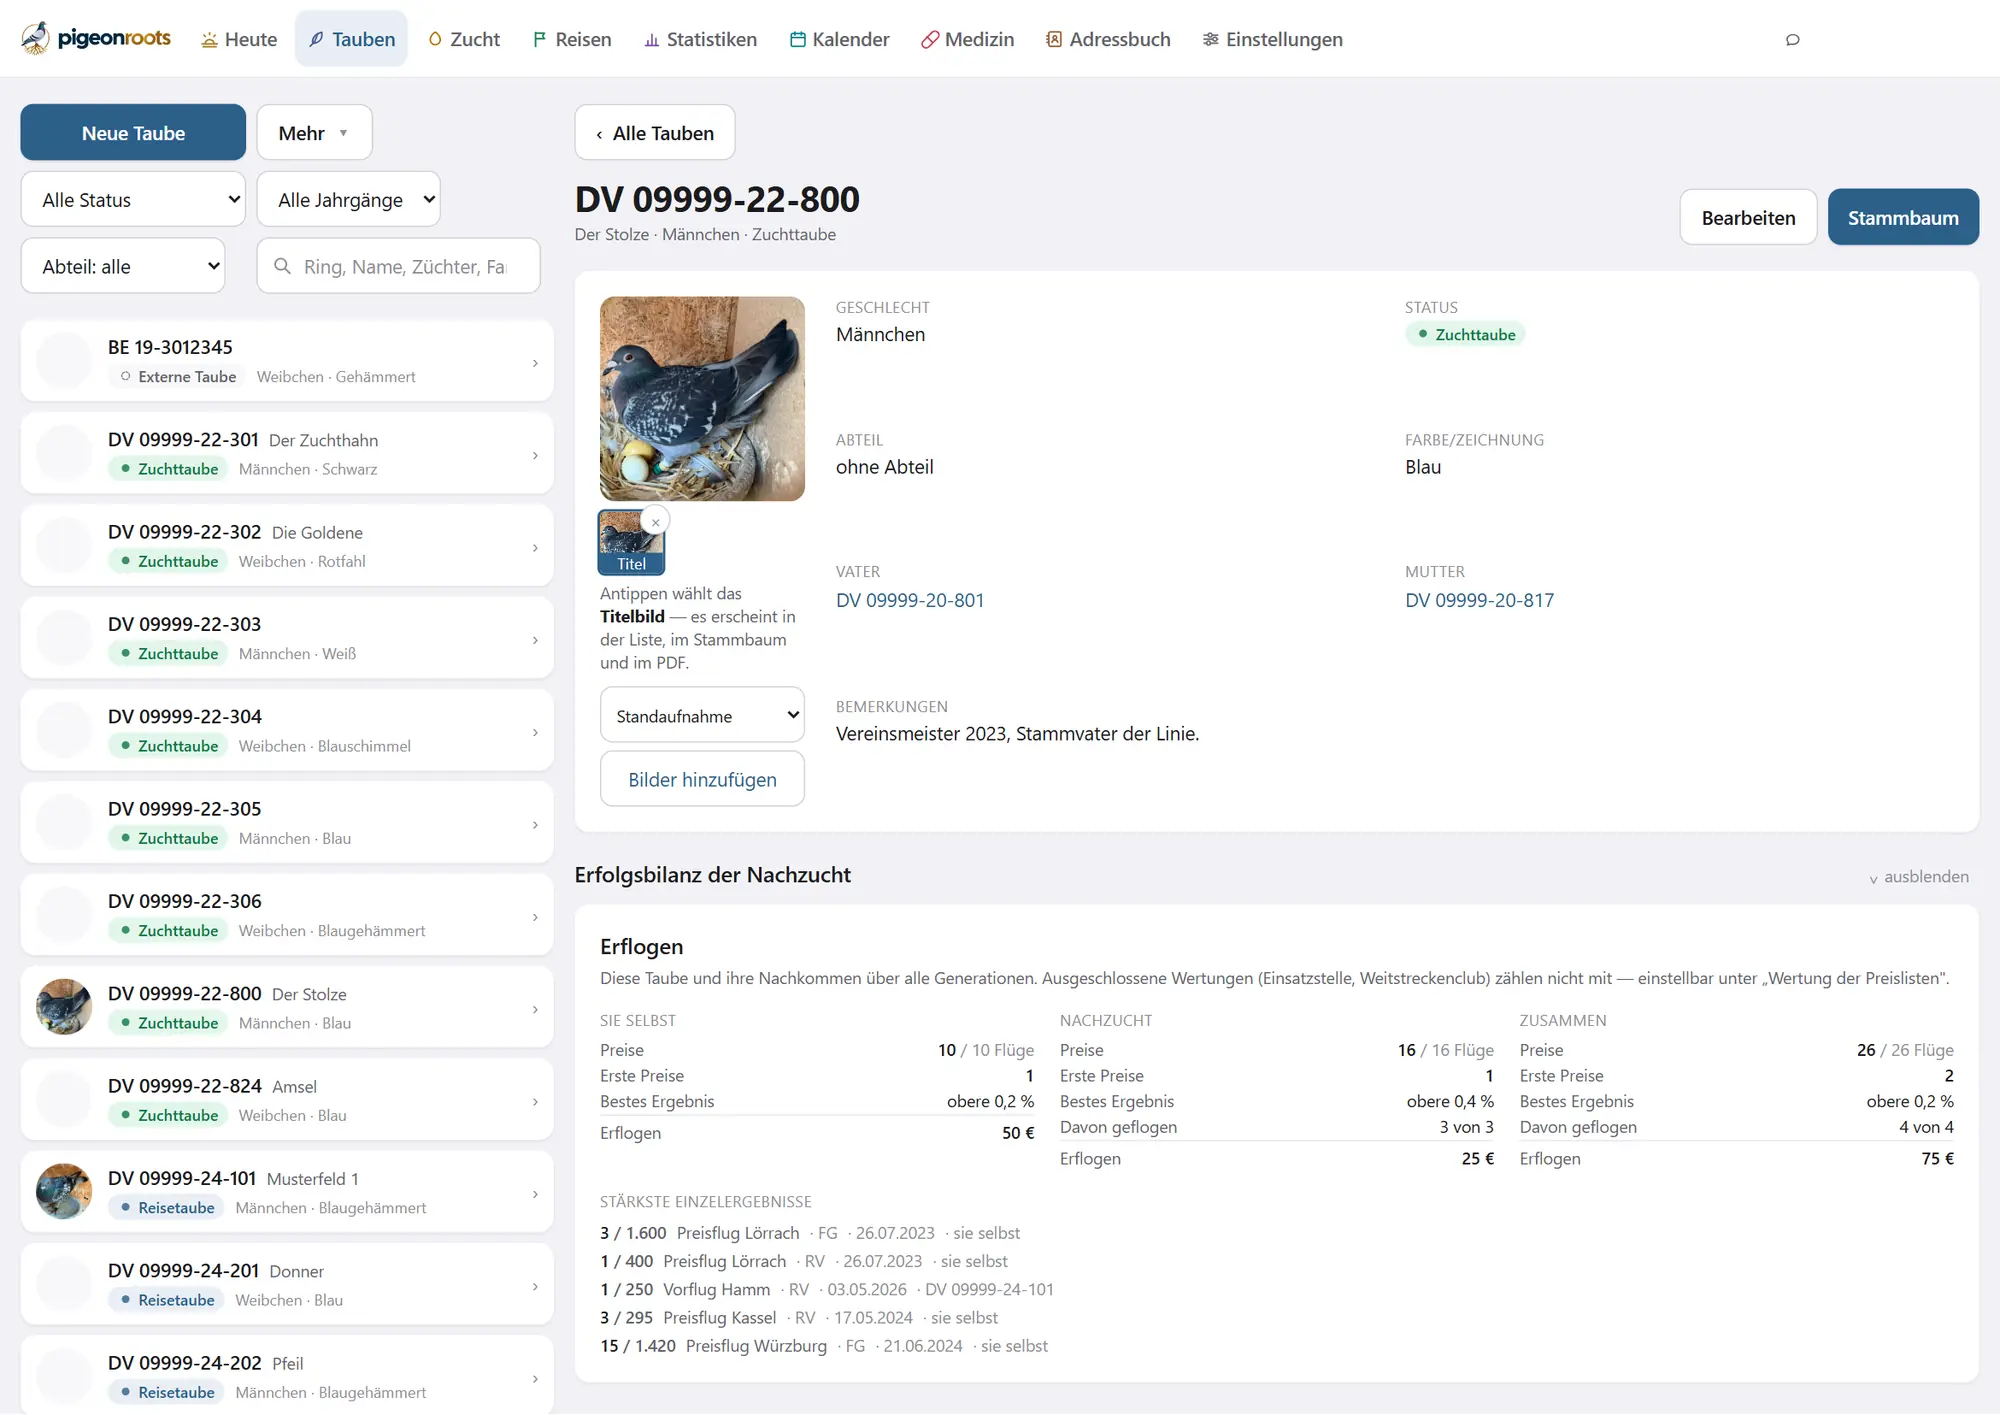2000x1415 pixels.
Task: Click the Titel image thumbnail
Action: [x=631, y=542]
